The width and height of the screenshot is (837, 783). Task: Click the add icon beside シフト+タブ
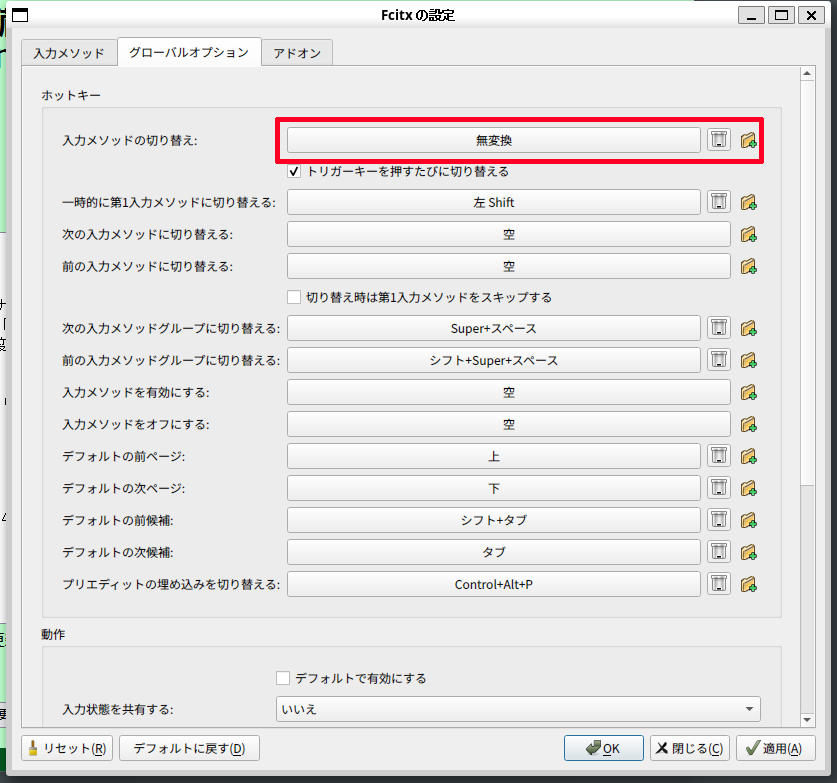[x=748, y=520]
